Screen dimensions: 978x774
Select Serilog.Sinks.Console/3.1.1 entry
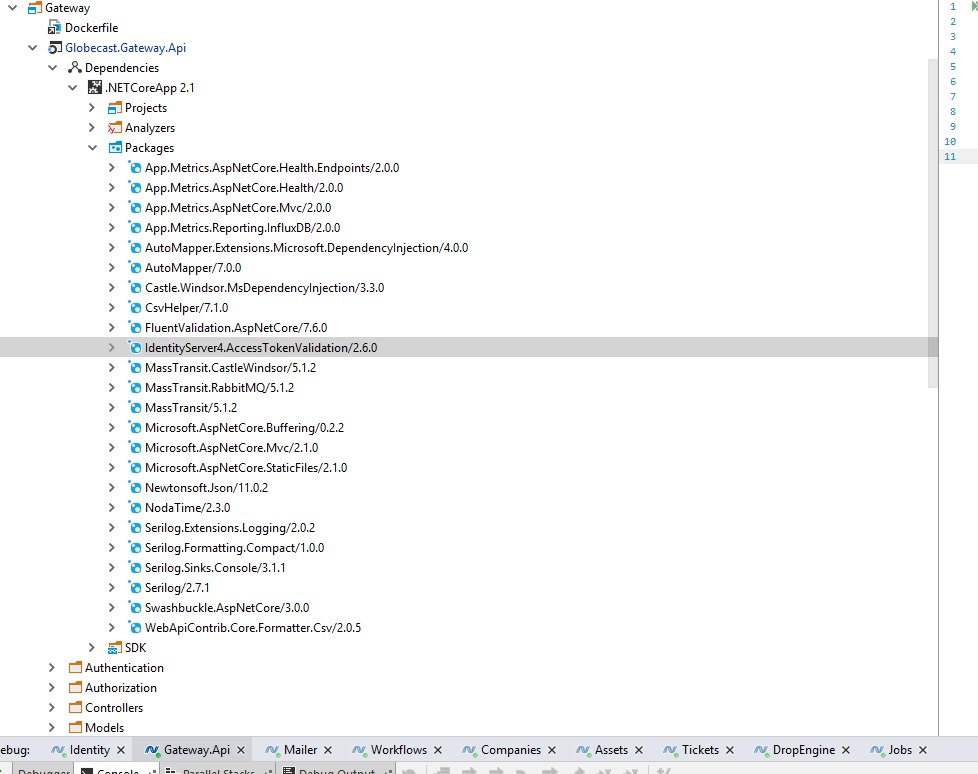click(215, 568)
